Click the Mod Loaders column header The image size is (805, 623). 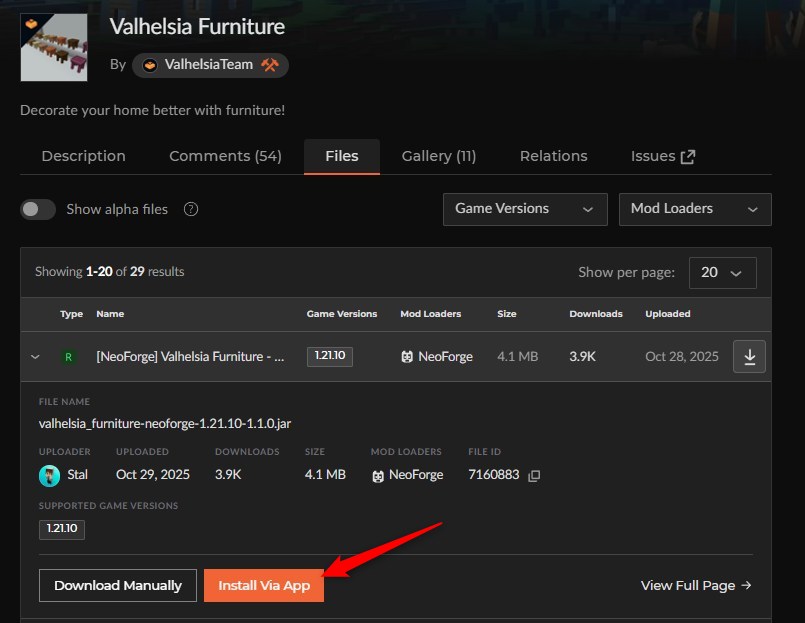(431, 314)
